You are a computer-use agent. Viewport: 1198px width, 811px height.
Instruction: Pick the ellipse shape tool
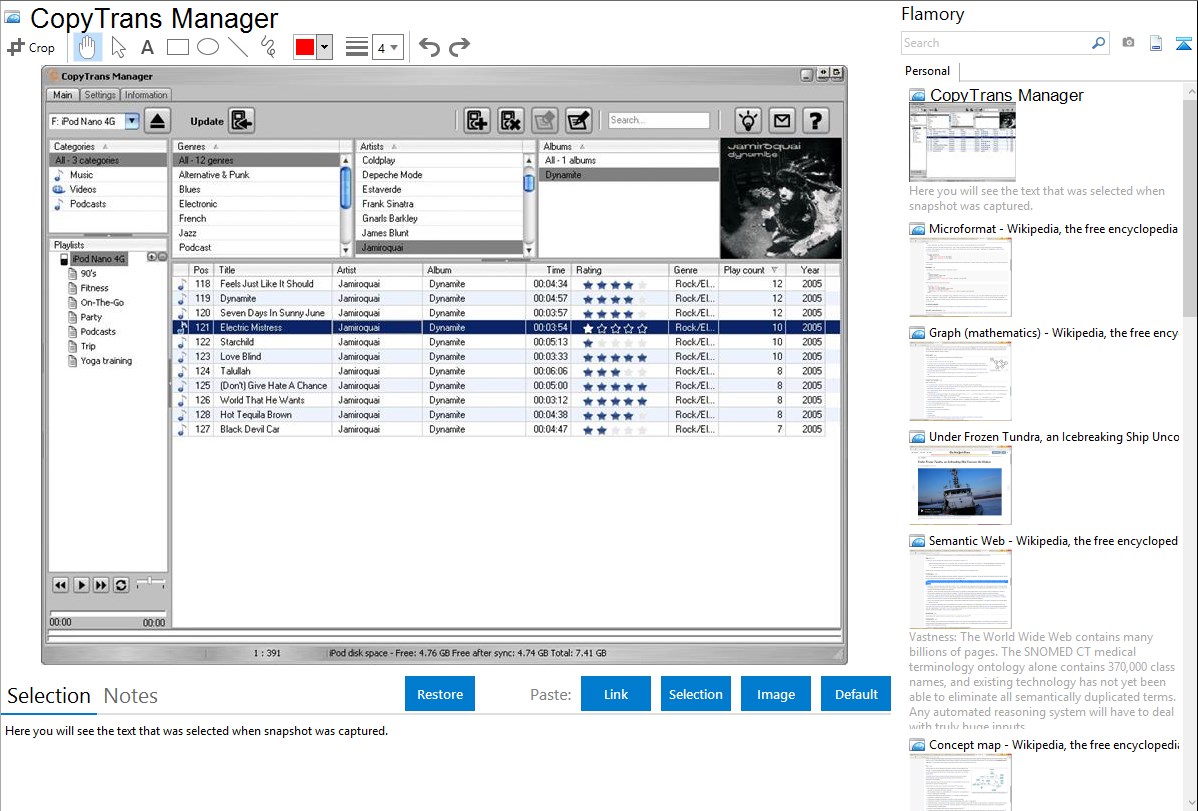click(208, 47)
